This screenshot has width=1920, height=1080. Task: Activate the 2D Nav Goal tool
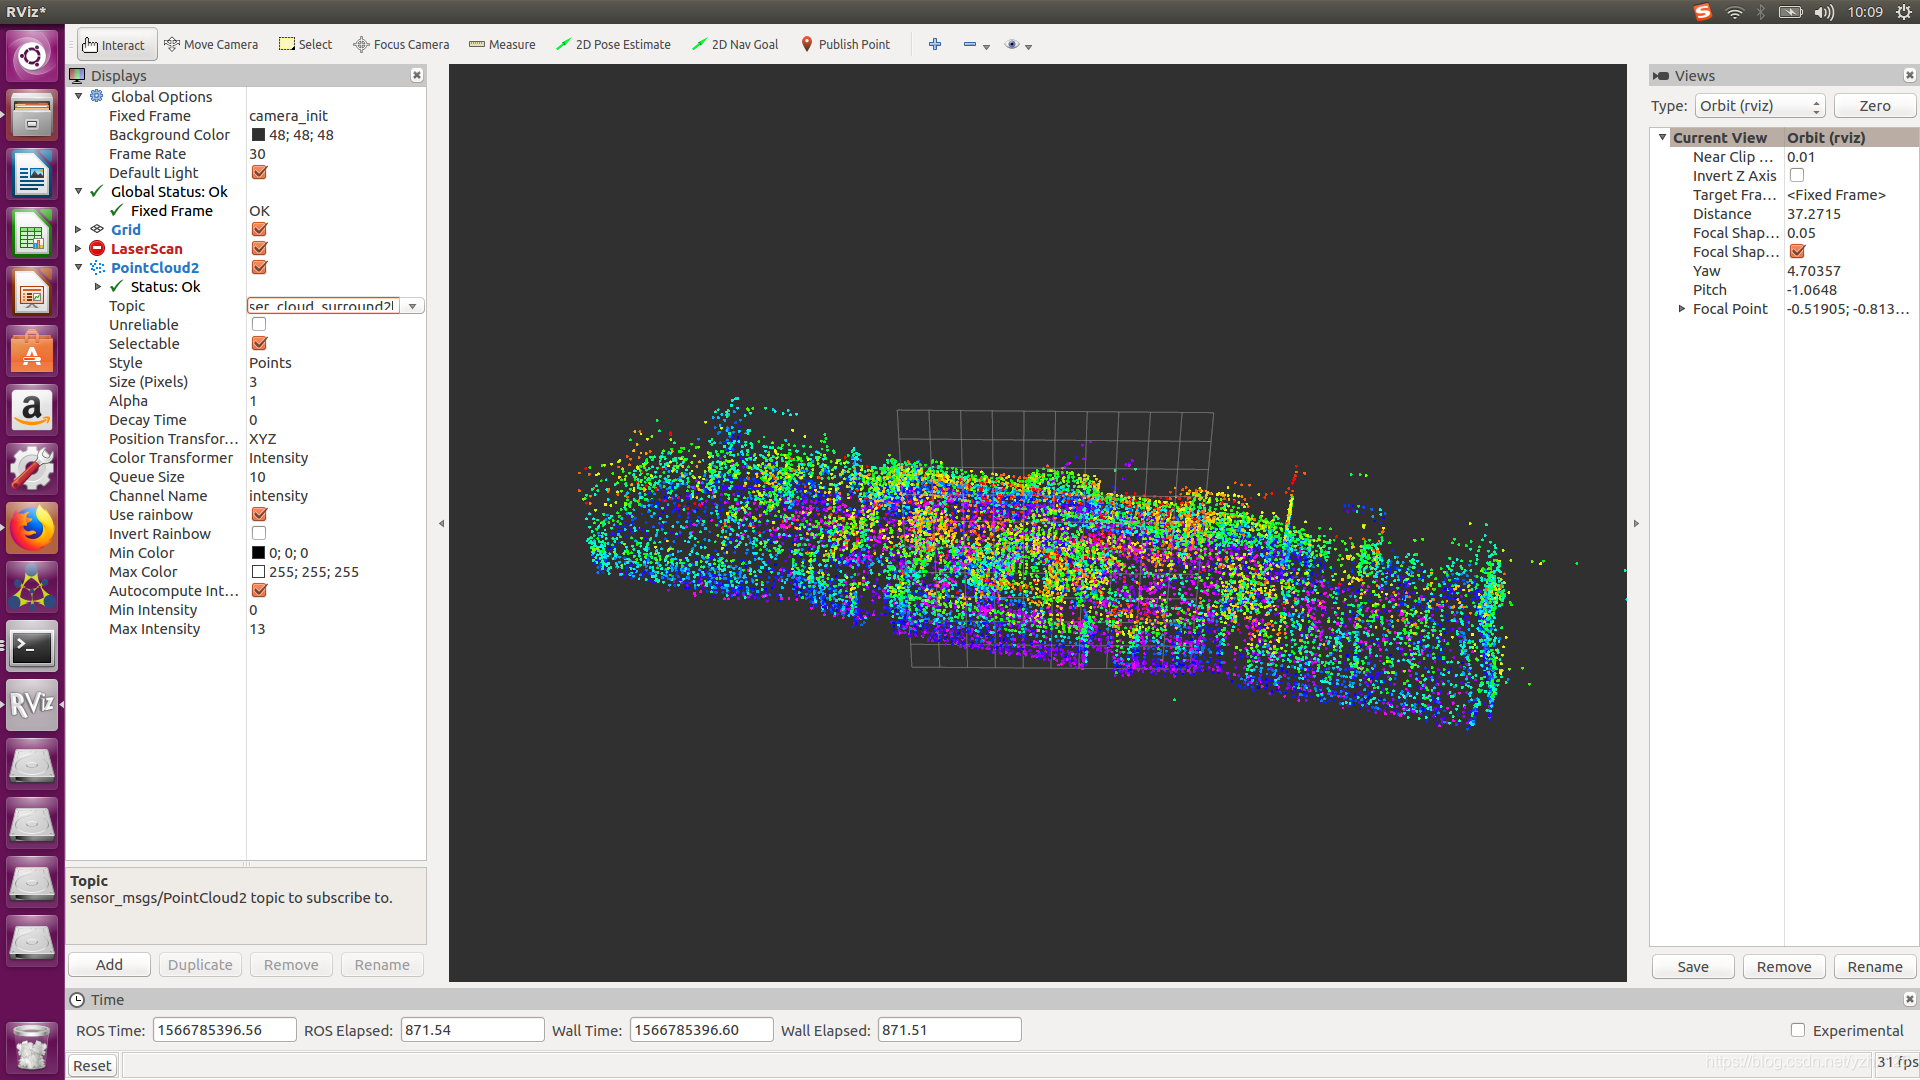pyautogui.click(x=735, y=45)
